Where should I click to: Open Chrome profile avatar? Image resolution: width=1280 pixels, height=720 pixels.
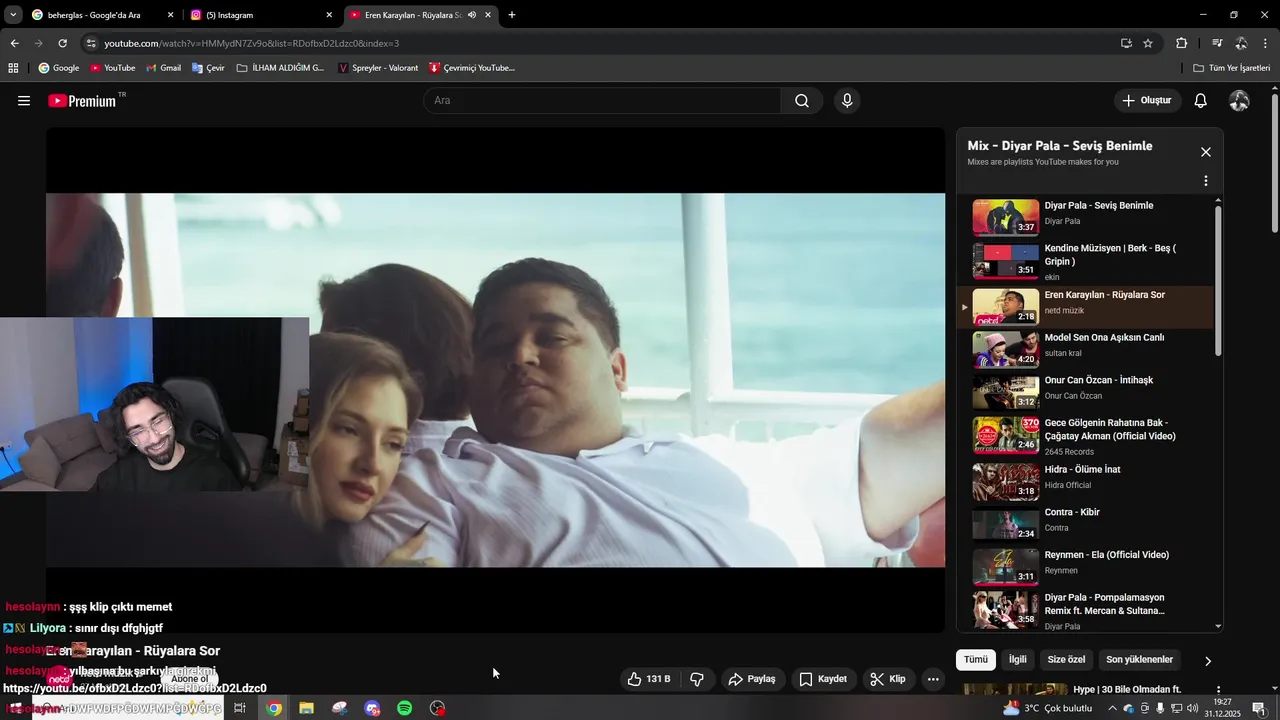1241,43
